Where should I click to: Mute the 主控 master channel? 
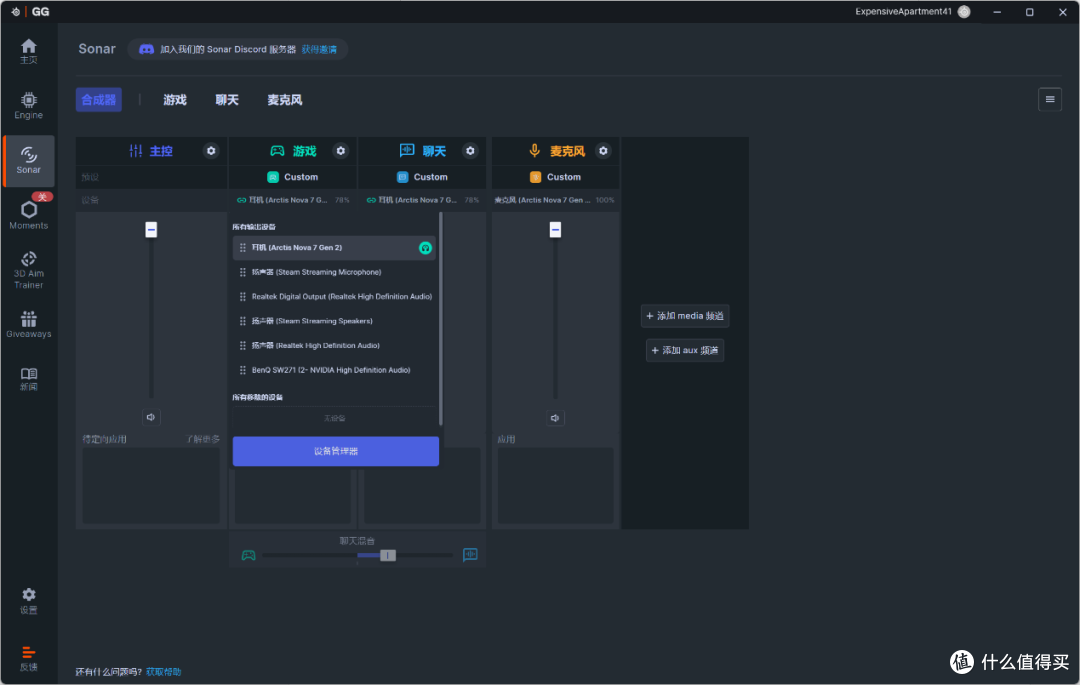[x=151, y=417]
